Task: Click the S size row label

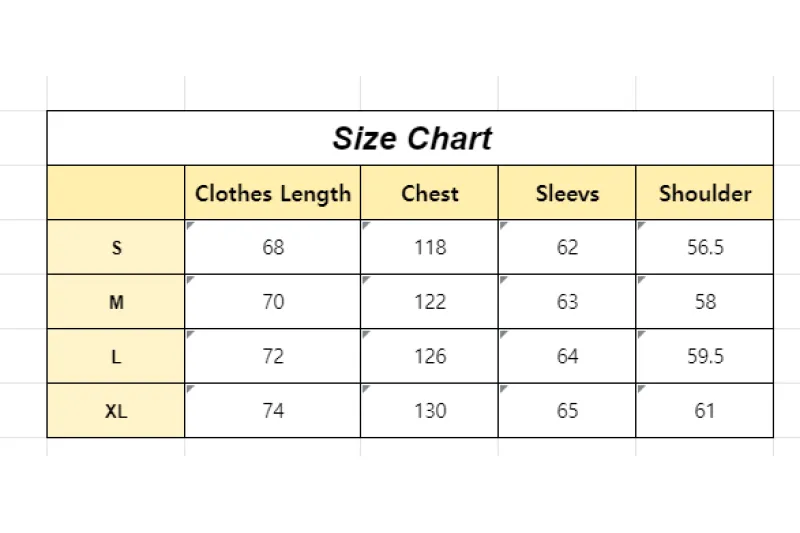Action: point(116,247)
